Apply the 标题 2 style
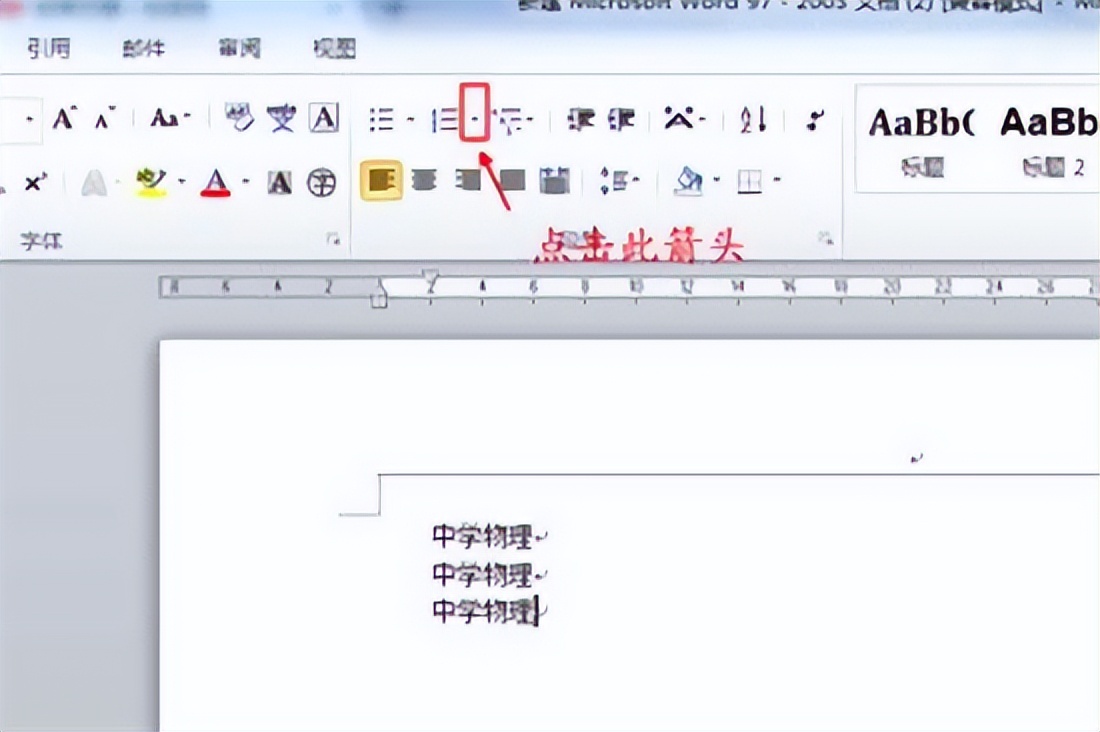1100x732 pixels. tap(1052, 135)
